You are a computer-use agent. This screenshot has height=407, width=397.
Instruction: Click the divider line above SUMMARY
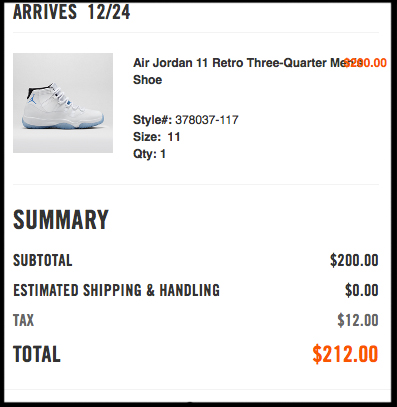(196, 184)
